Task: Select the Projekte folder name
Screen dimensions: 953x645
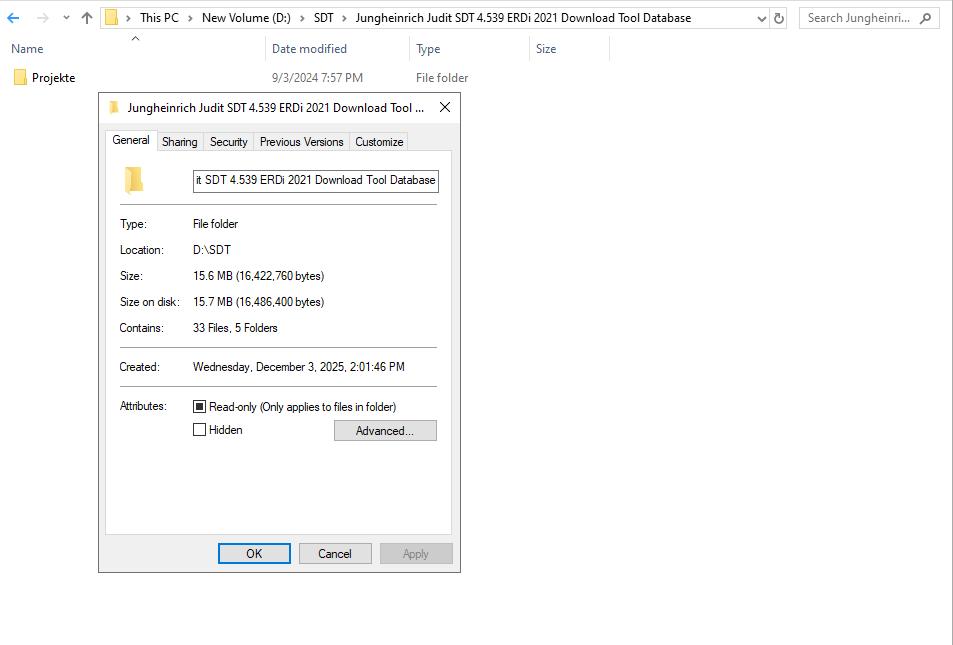Action: (x=53, y=78)
